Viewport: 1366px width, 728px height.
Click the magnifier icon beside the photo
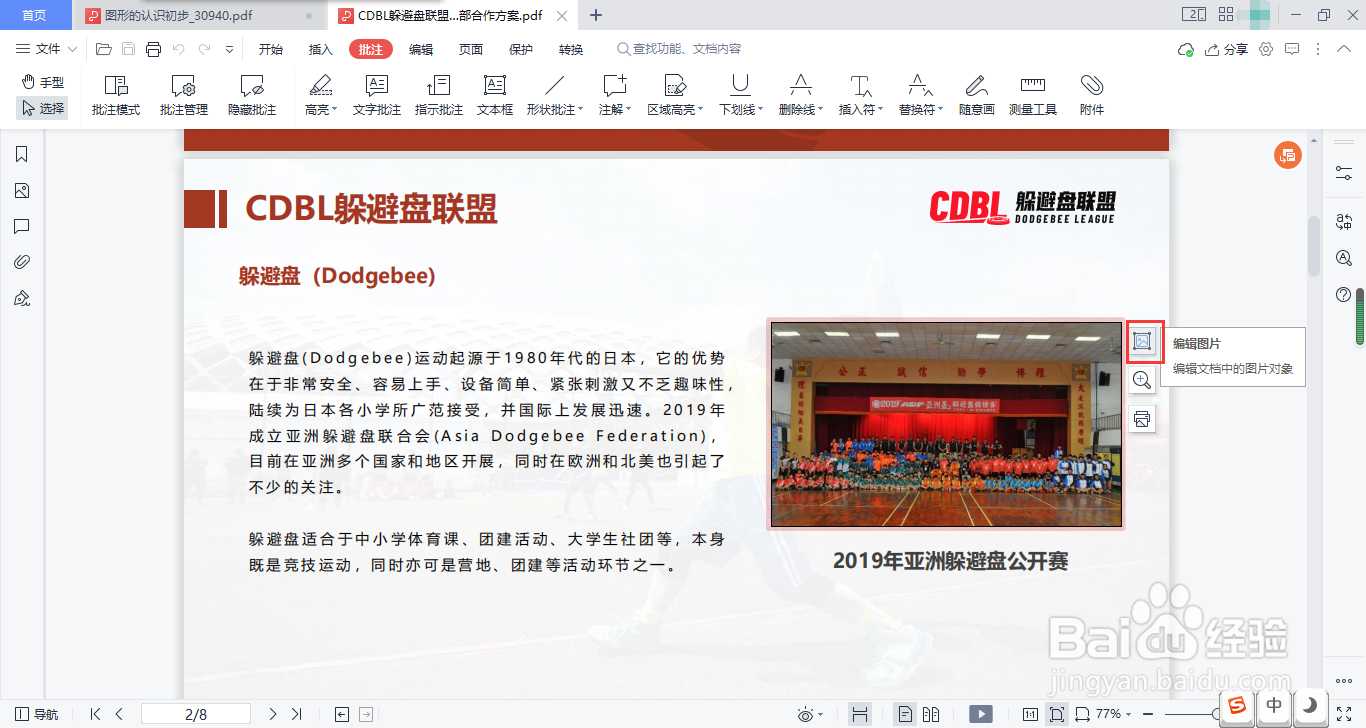[1142, 380]
